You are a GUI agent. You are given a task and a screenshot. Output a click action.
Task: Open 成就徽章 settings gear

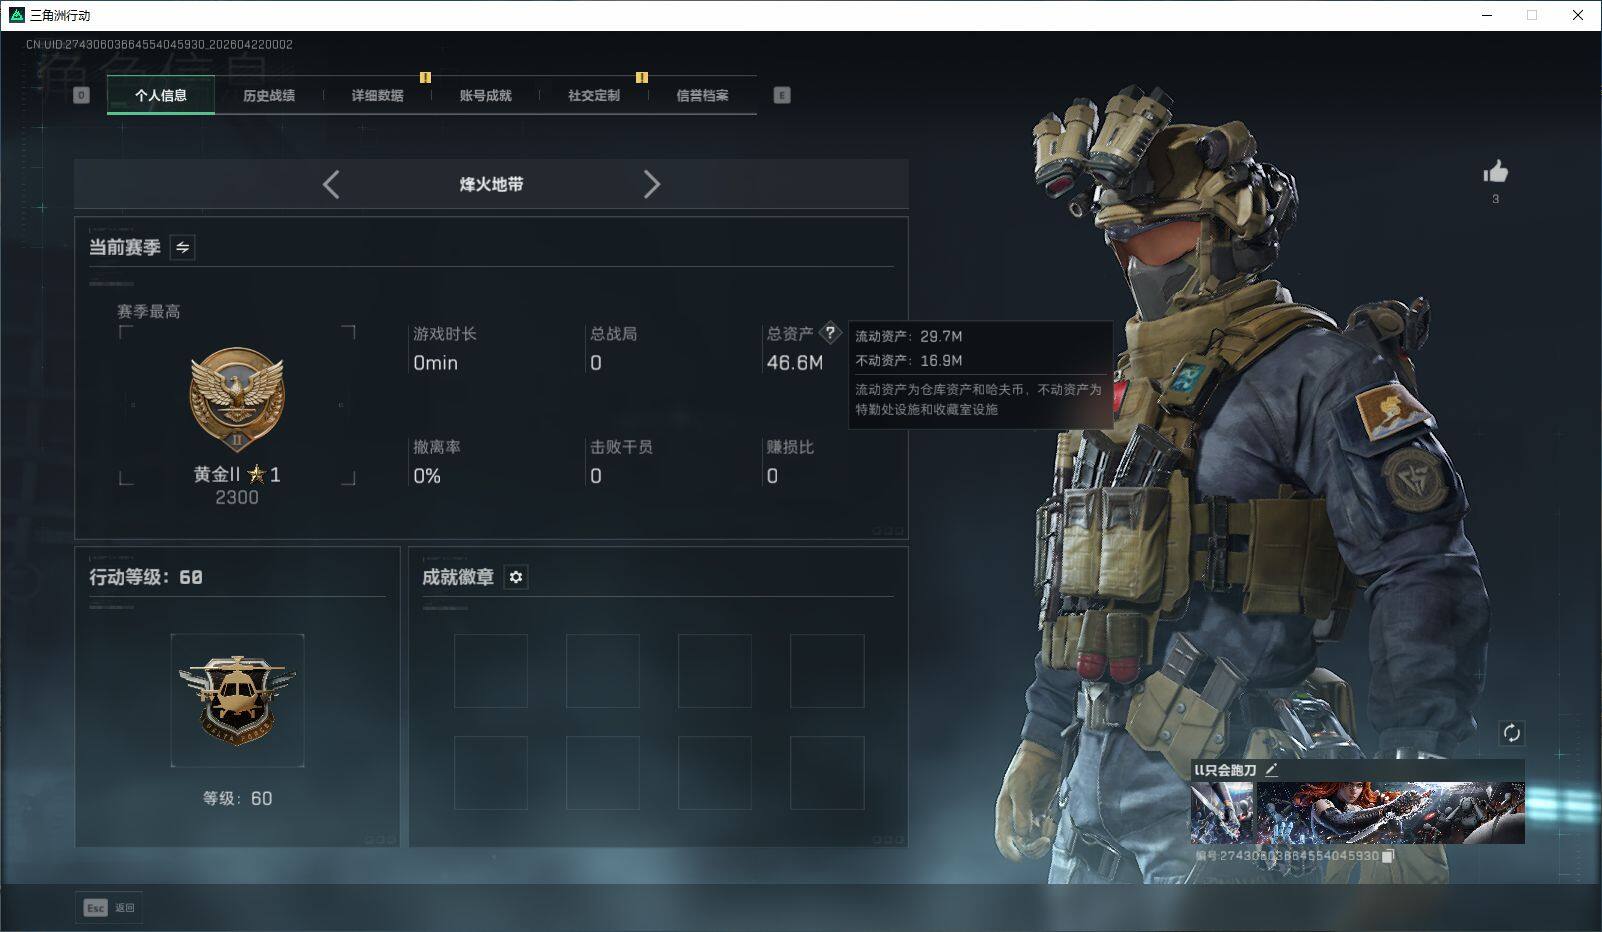coord(515,577)
